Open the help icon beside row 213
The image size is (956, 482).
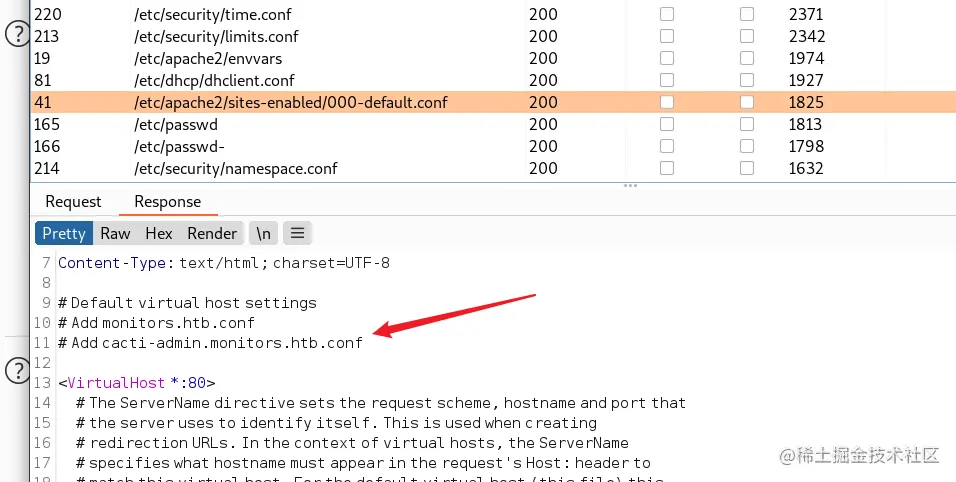coord(17,34)
